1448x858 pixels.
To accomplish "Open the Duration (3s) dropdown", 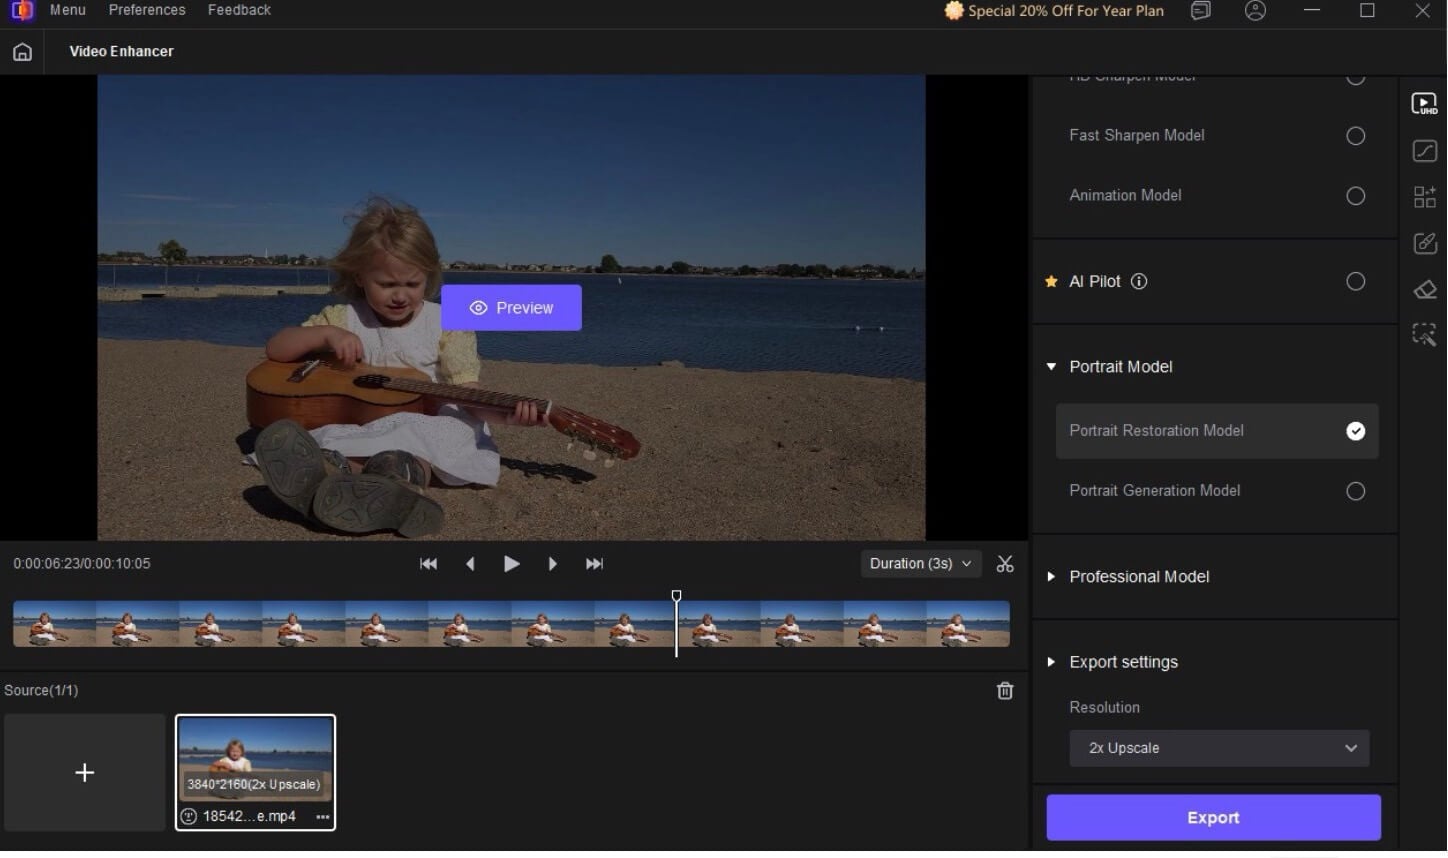I will coord(920,564).
